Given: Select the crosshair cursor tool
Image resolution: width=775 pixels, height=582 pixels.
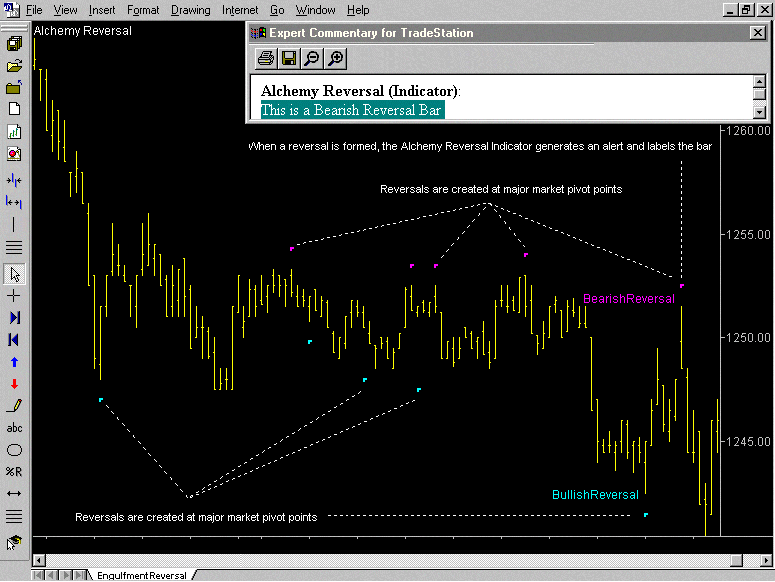Looking at the screenshot, I should (x=14, y=296).
